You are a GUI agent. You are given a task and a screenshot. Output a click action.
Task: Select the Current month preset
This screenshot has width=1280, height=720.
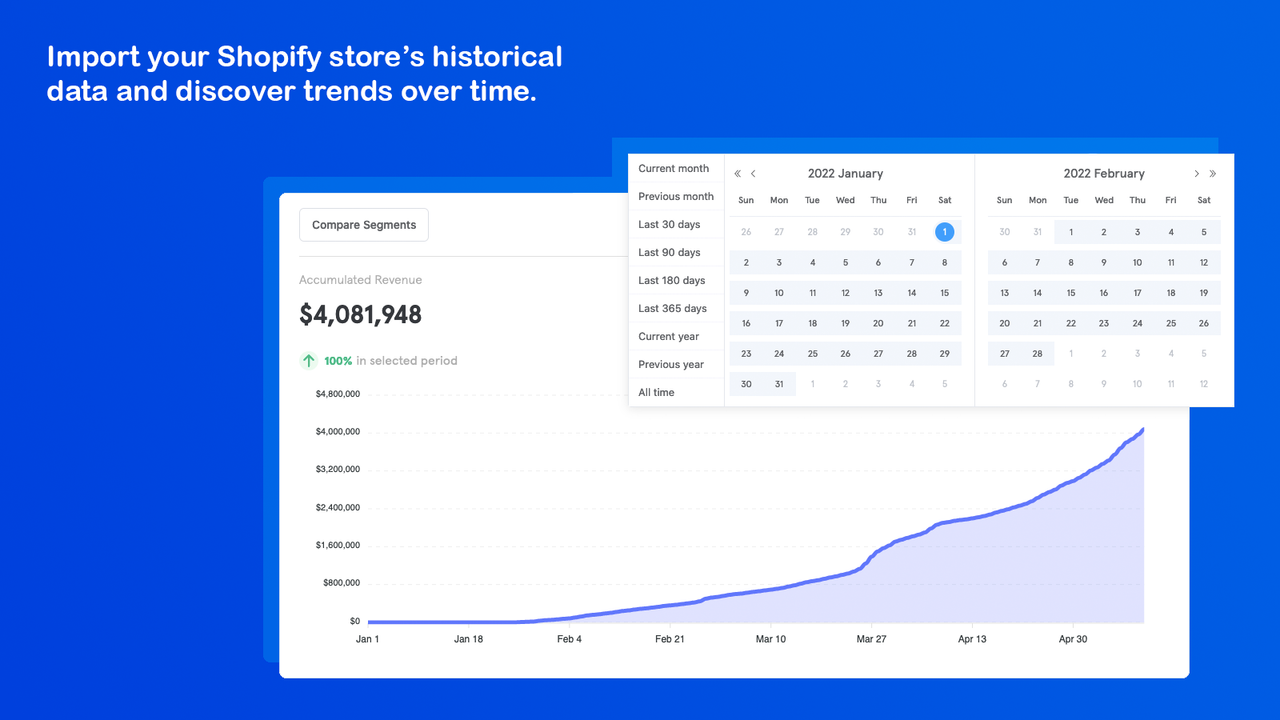pyautogui.click(x=674, y=168)
